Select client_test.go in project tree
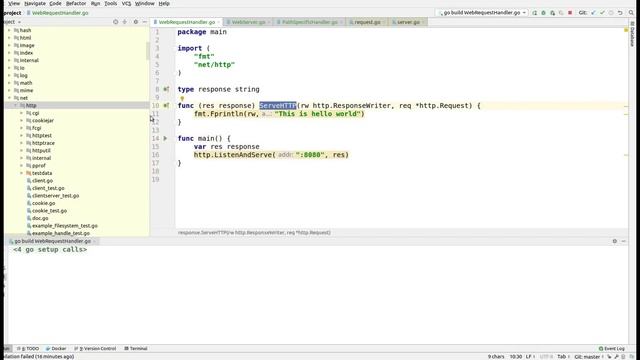The height and width of the screenshot is (360, 640). 48,188
